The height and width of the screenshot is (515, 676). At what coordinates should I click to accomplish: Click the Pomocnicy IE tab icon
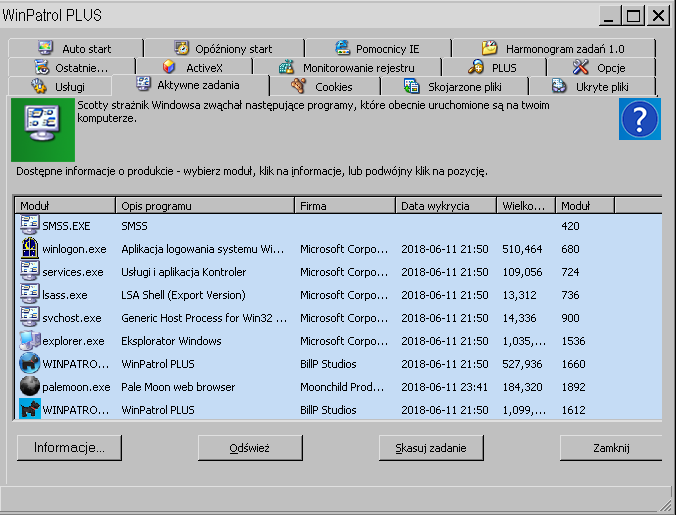(x=342, y=47)
